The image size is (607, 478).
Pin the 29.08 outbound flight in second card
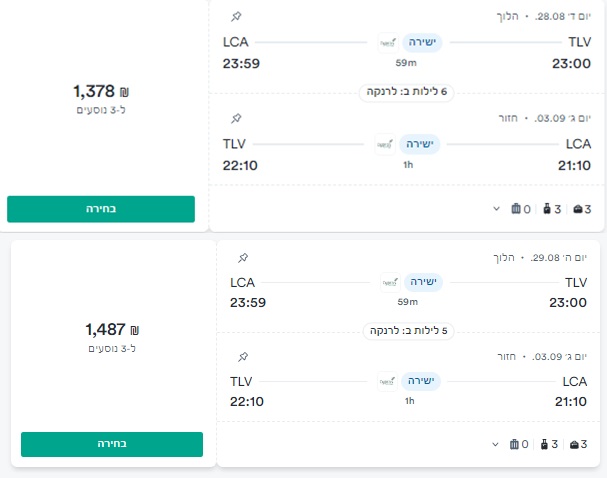[x=243, y=257]
